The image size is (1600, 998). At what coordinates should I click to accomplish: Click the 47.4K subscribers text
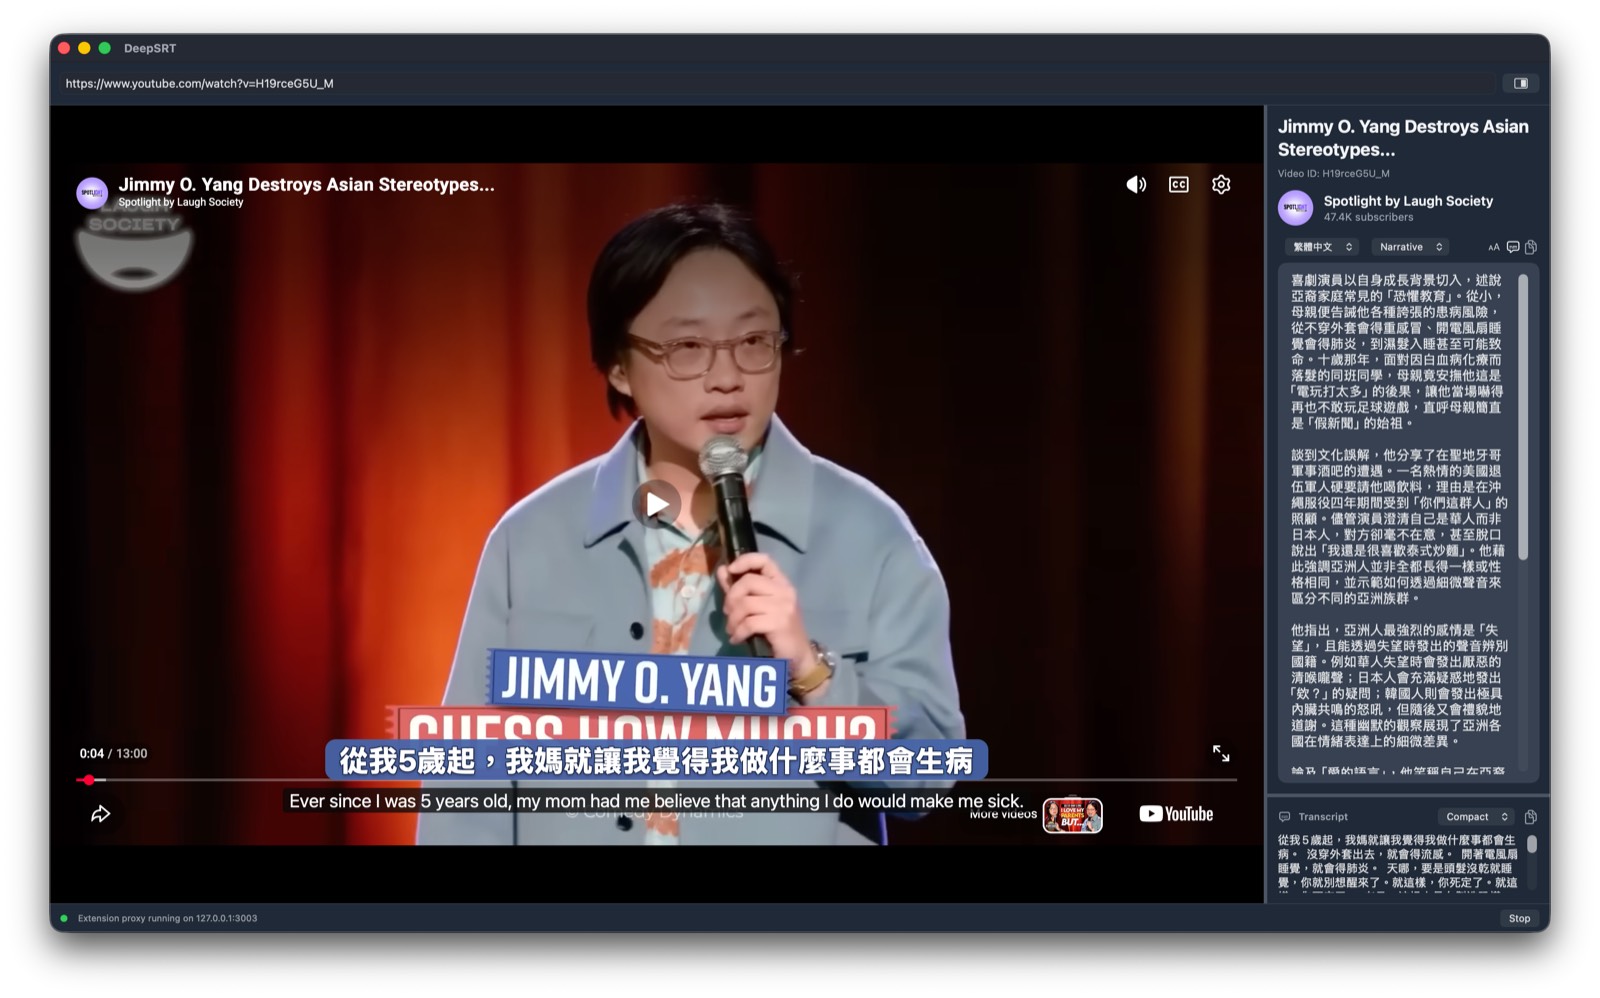pos(1368,217)
